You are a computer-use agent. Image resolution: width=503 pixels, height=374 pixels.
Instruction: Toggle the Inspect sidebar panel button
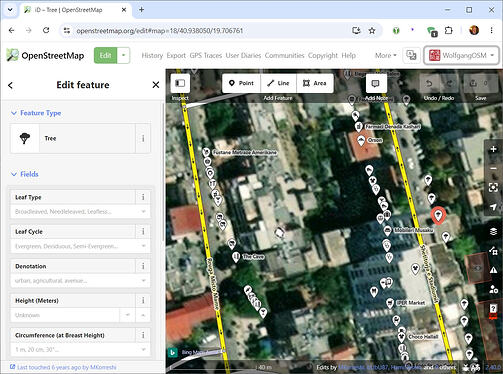tap(180, 83)
